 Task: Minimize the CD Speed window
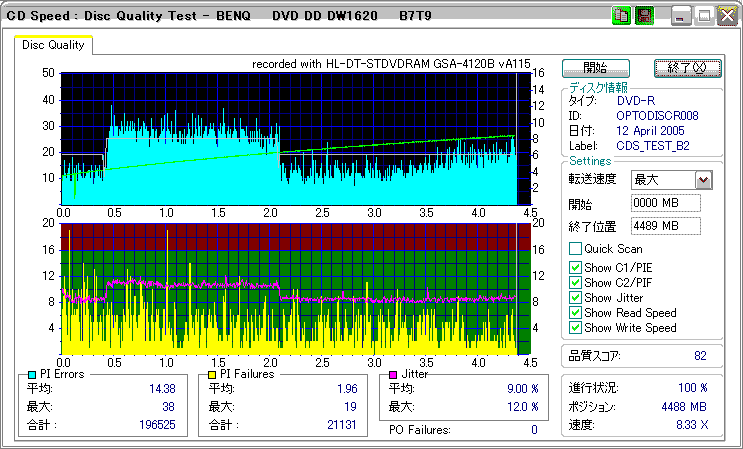681,16
